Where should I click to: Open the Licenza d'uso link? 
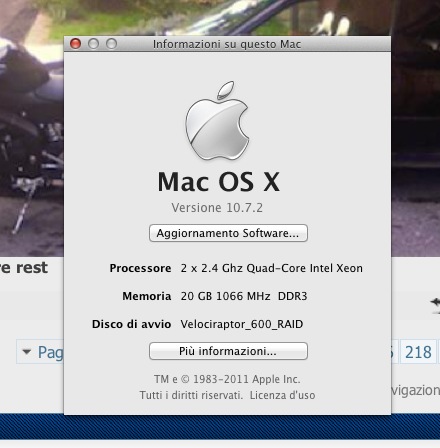(x=282, y=395)
